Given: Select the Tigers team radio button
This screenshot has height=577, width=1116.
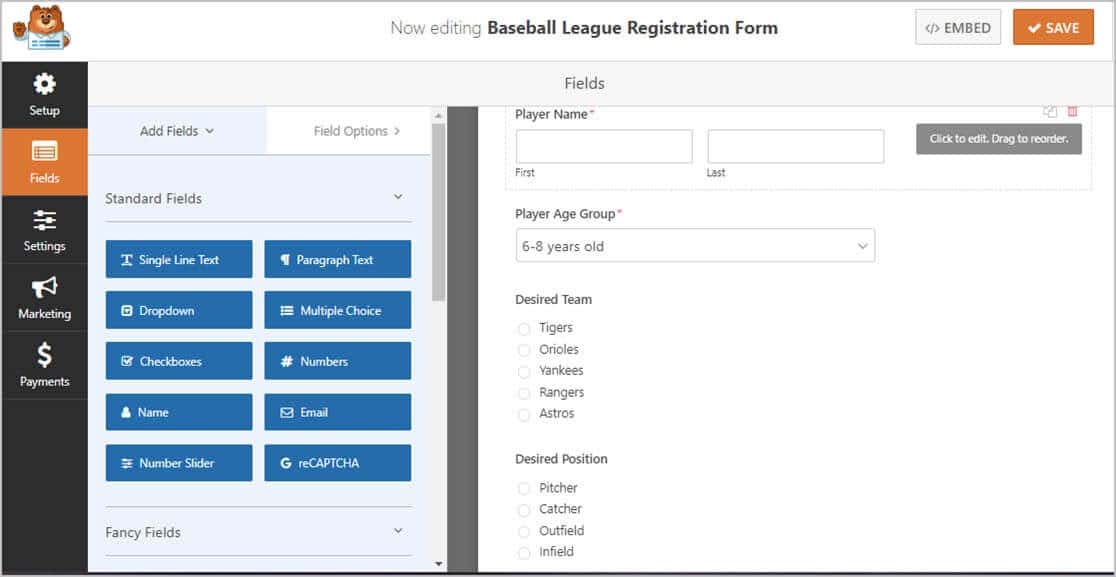Looking at the screenshot, I should click(524, 327).
